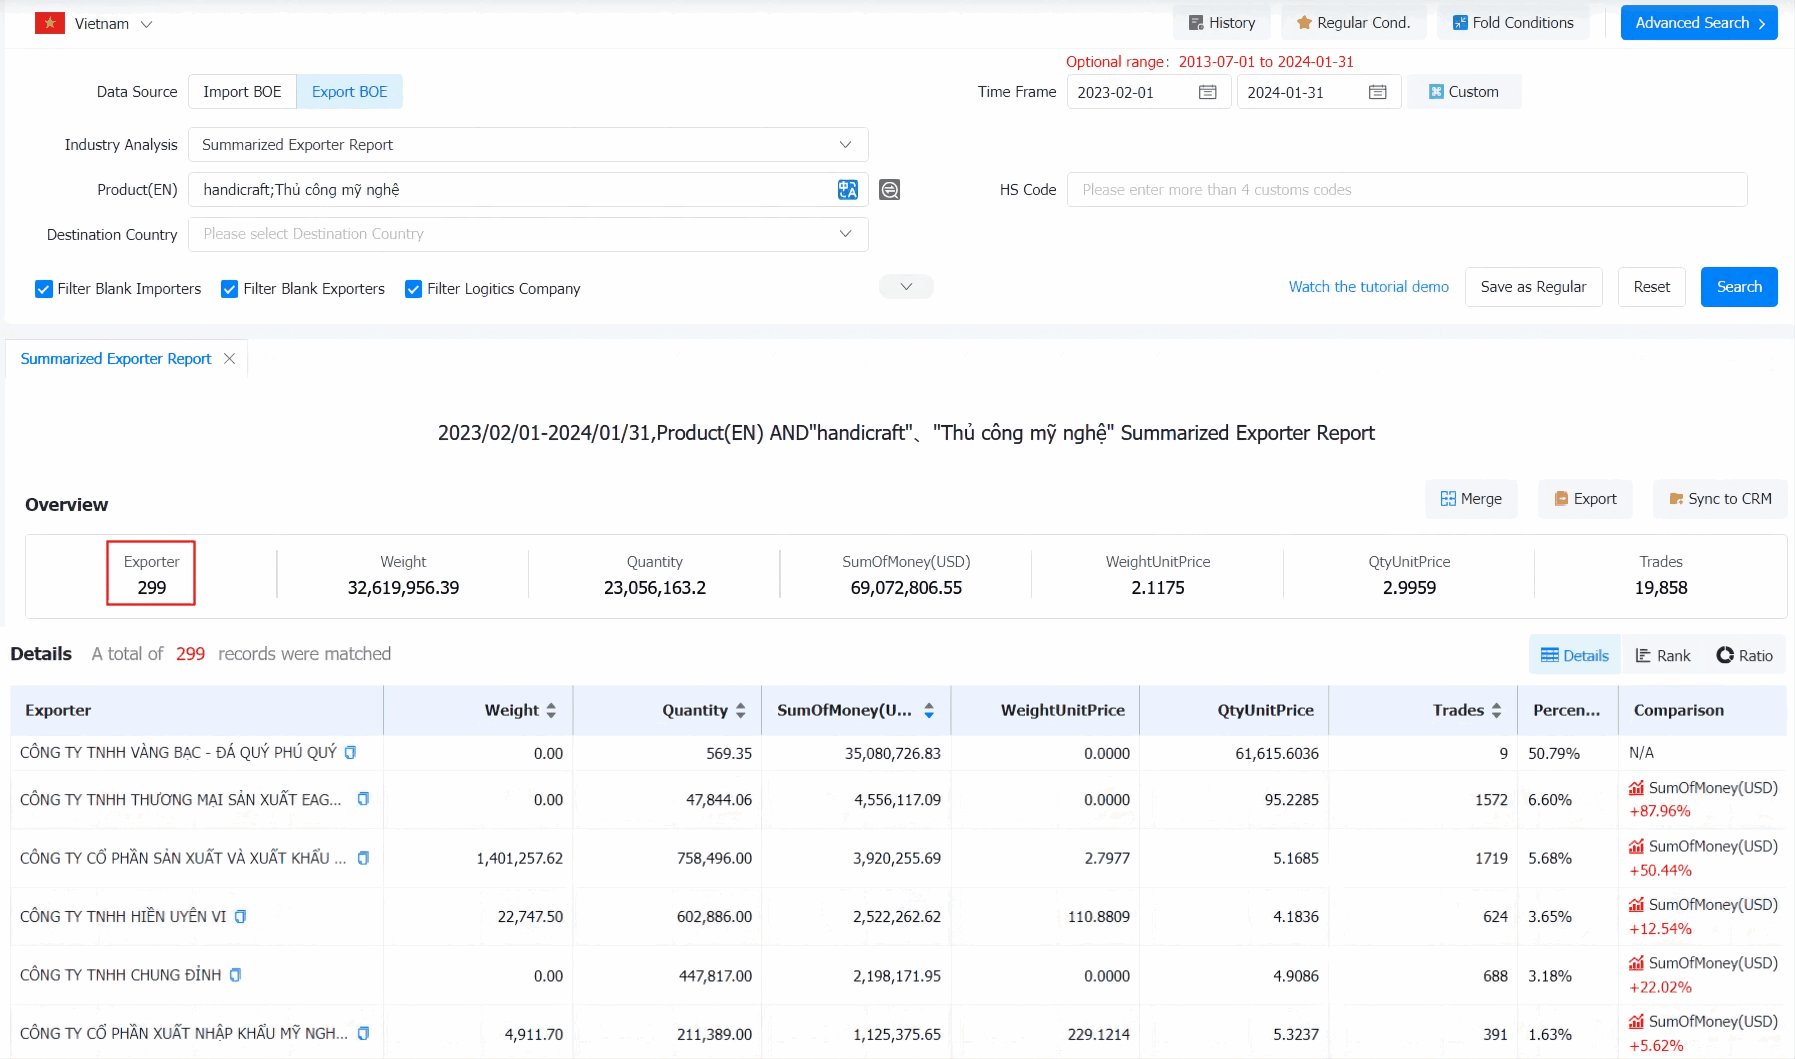Click the HS Code input field
The image size is (1795, 1059).
[1406, 190]
